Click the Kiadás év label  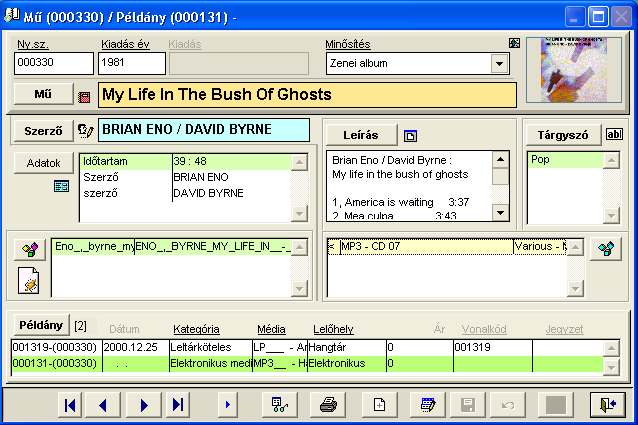125,44
